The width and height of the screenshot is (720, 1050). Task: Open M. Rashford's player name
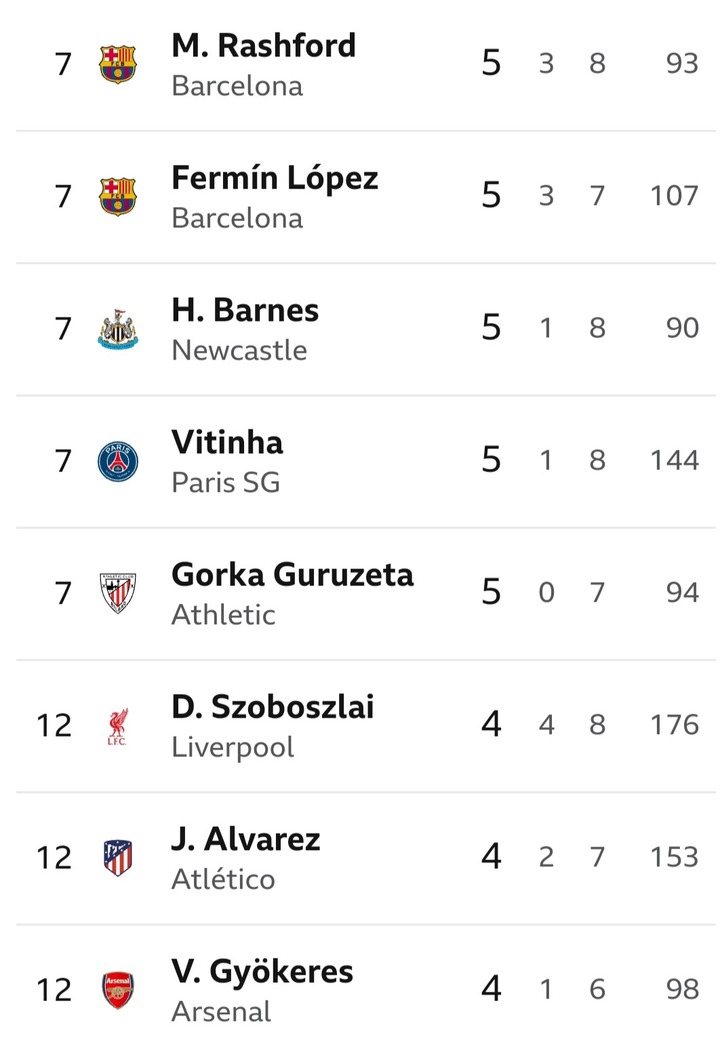pyautogui.click(x=263, y=46)
